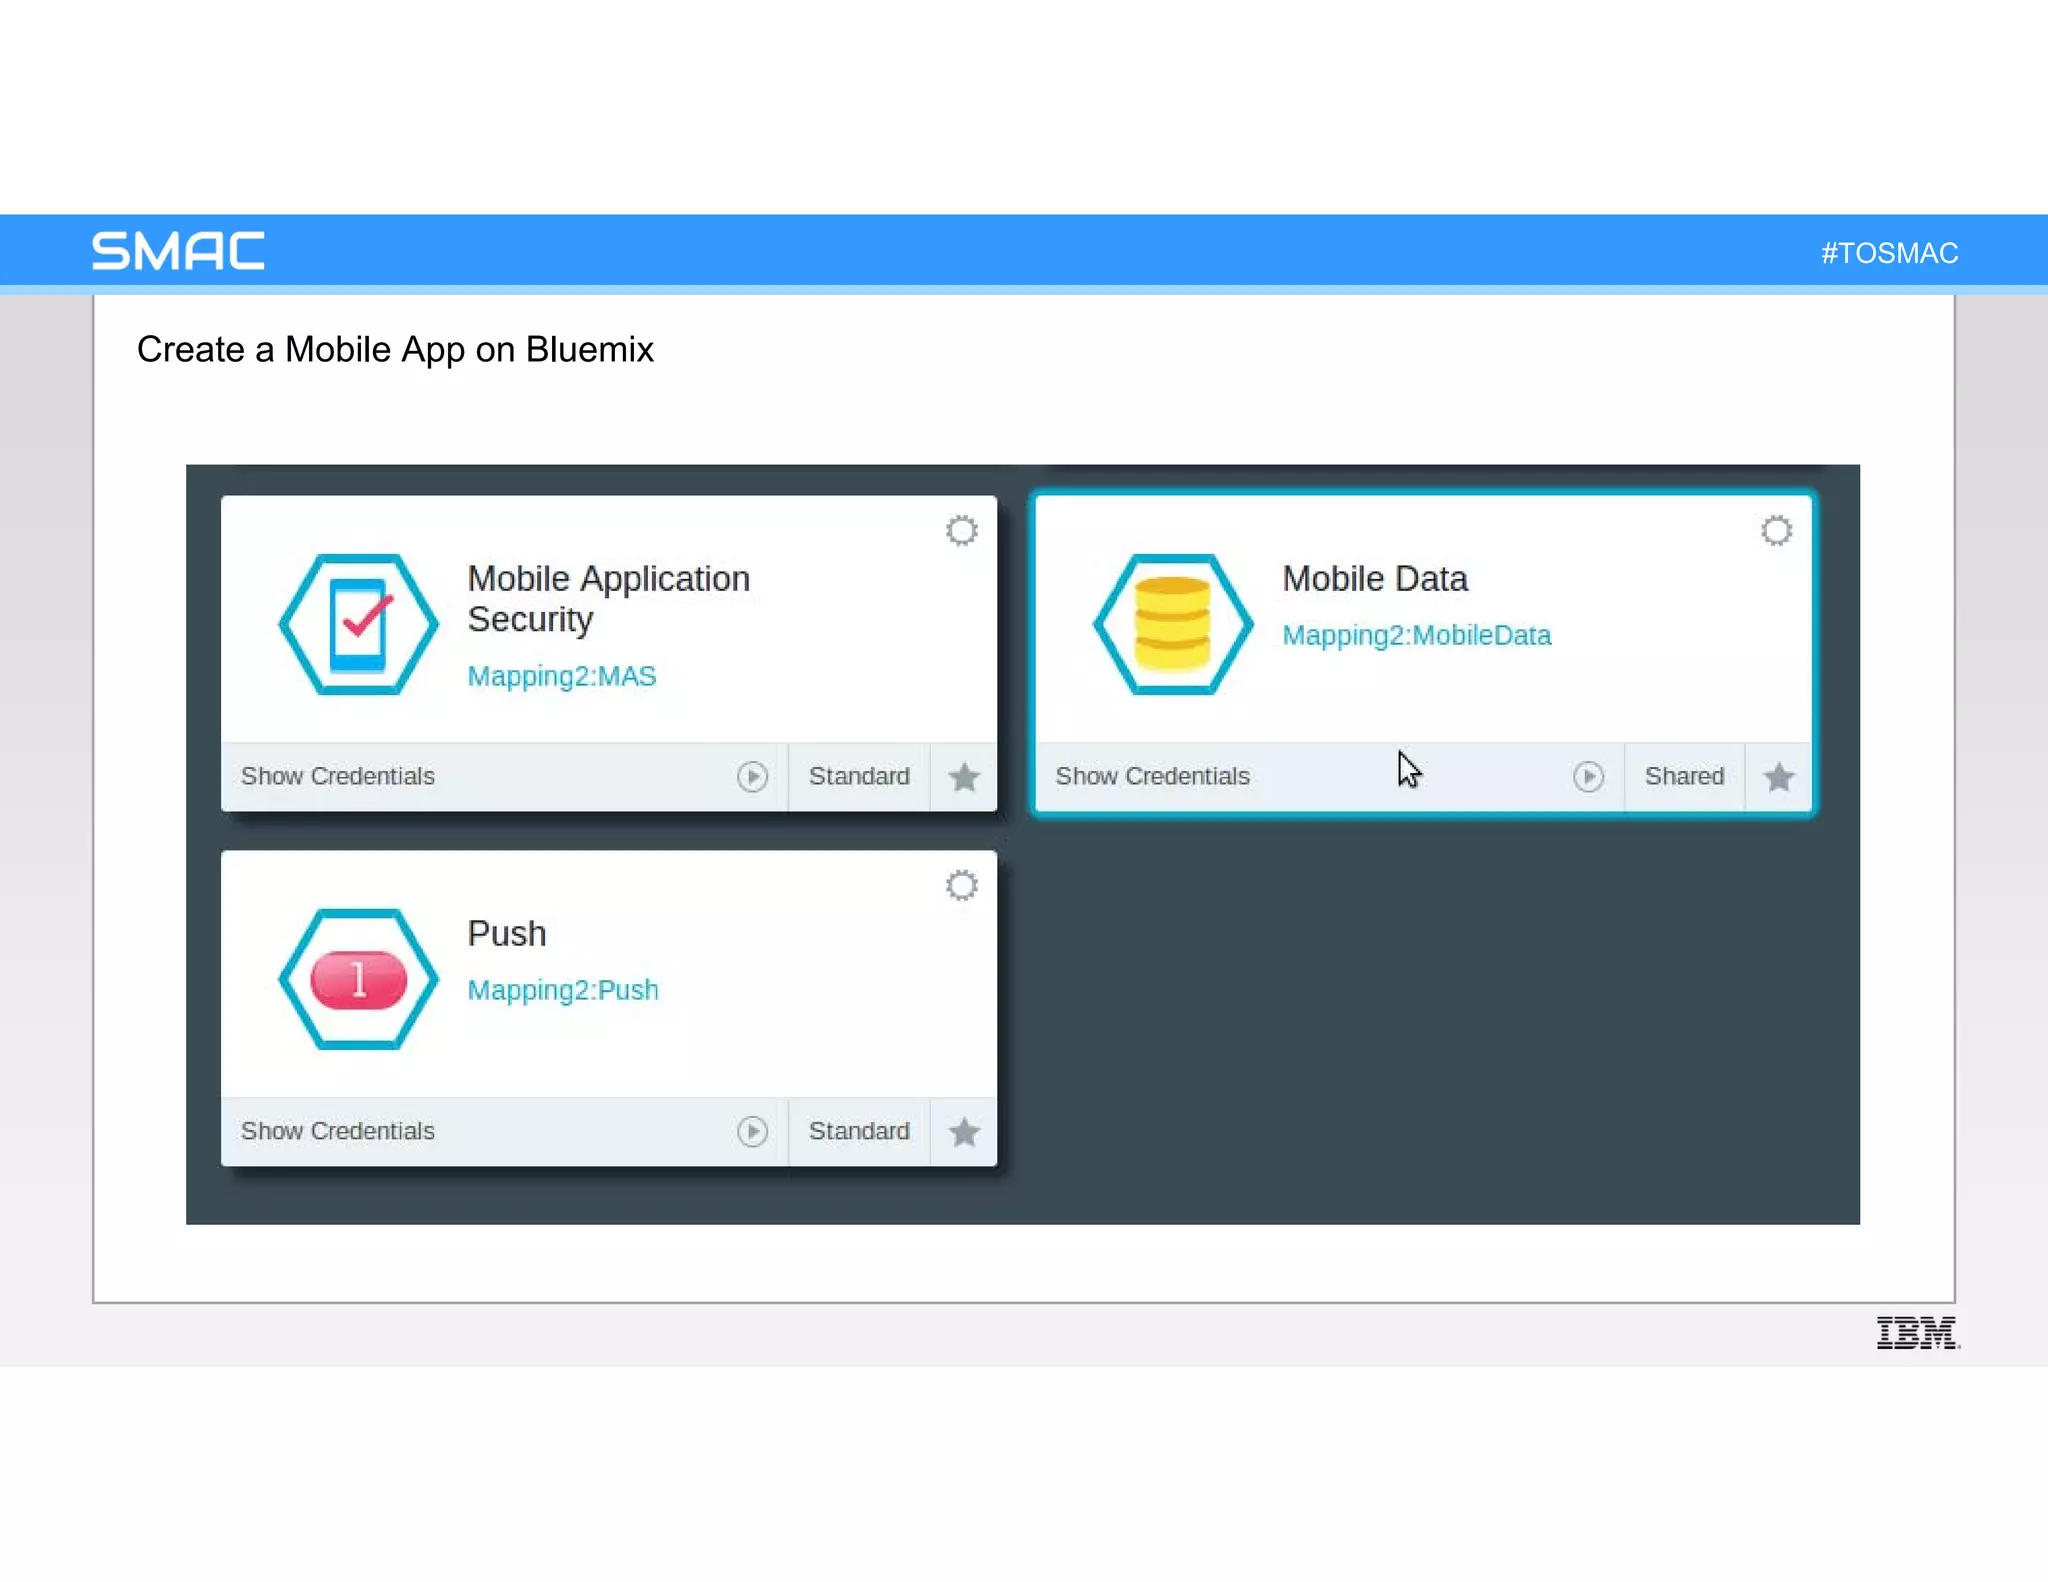2048x1582 pixels.
Task: Open settings gear on Mobile Data card
Action: click(1776, 531)
